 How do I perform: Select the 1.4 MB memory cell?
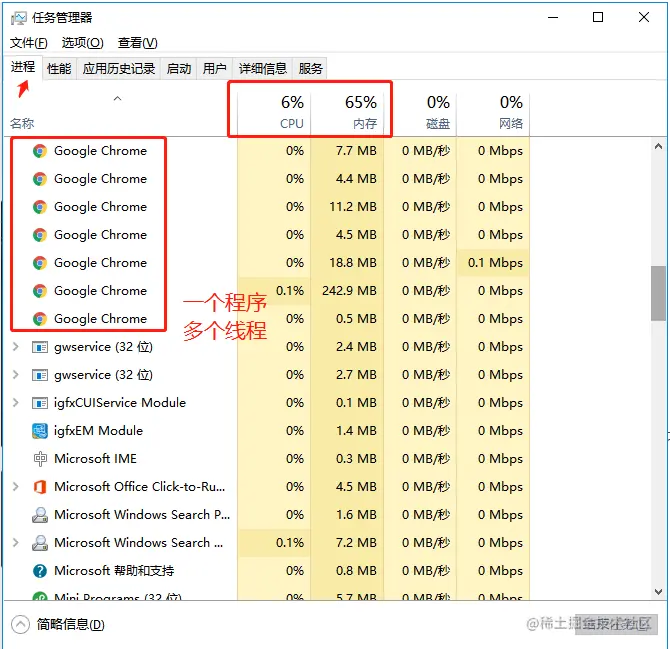347,431
